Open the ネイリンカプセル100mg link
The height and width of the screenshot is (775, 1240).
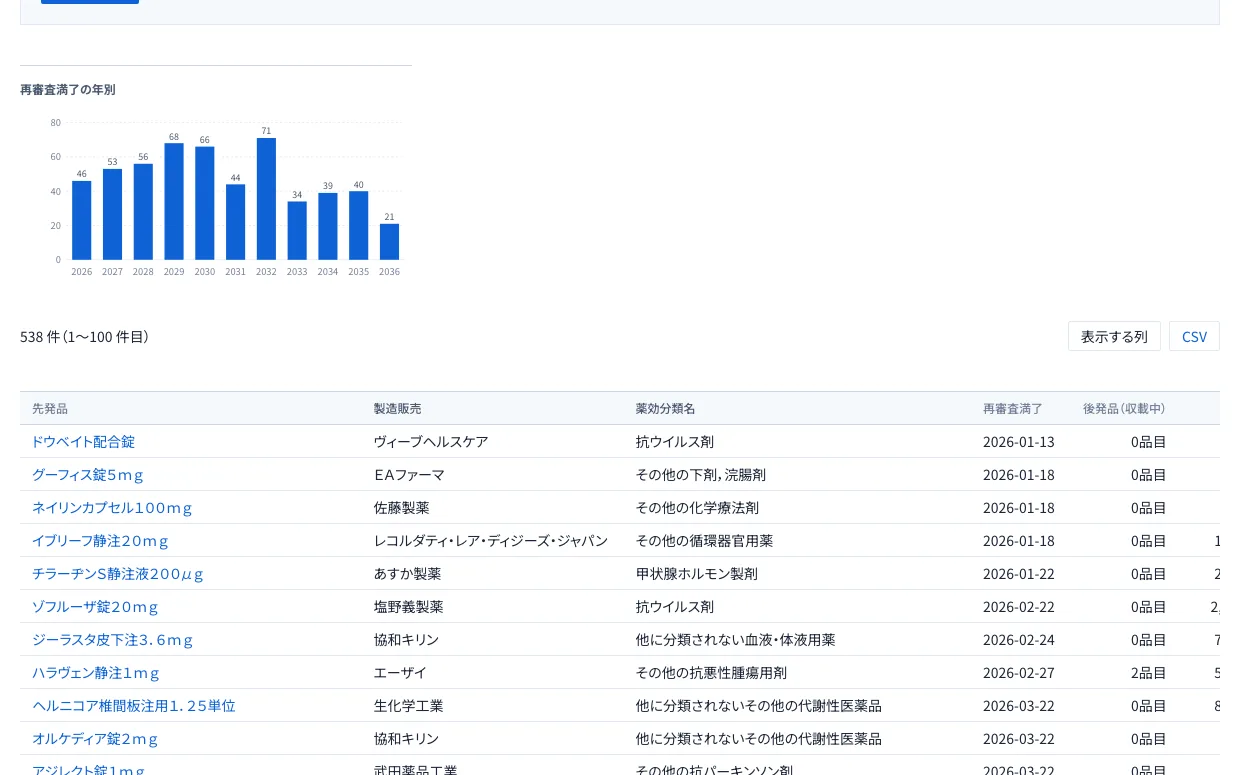pos(112,507)
